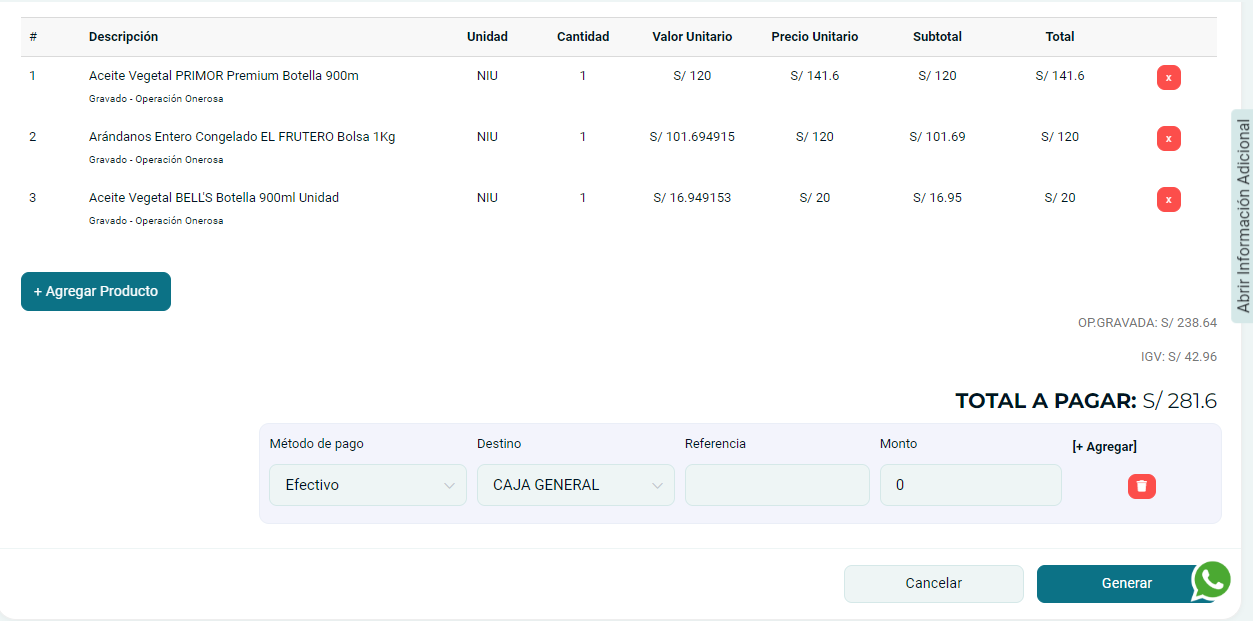Focus the Referencia input field
Viewport: 1253px width, 621px height.
(x=777, y=485)
